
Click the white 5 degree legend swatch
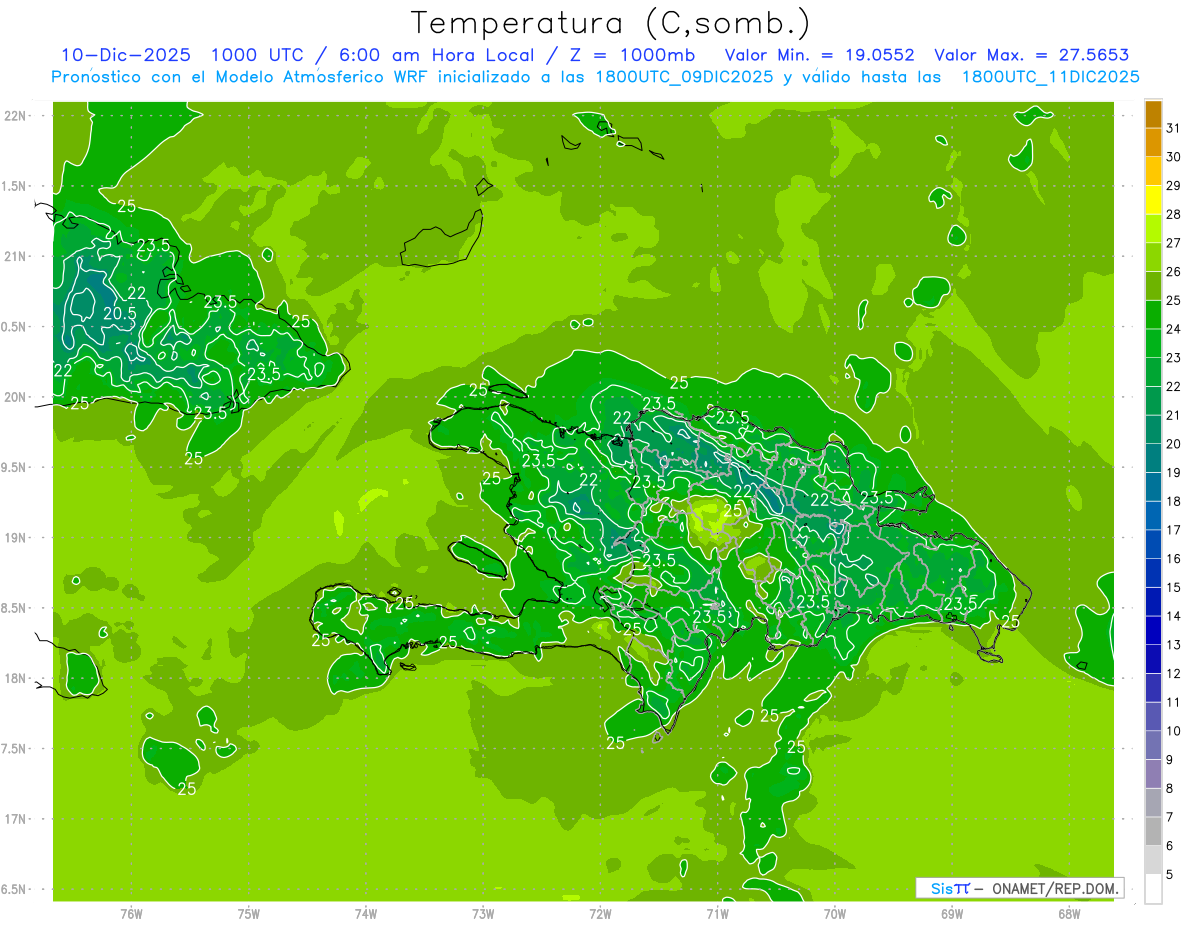point(1153,889)
